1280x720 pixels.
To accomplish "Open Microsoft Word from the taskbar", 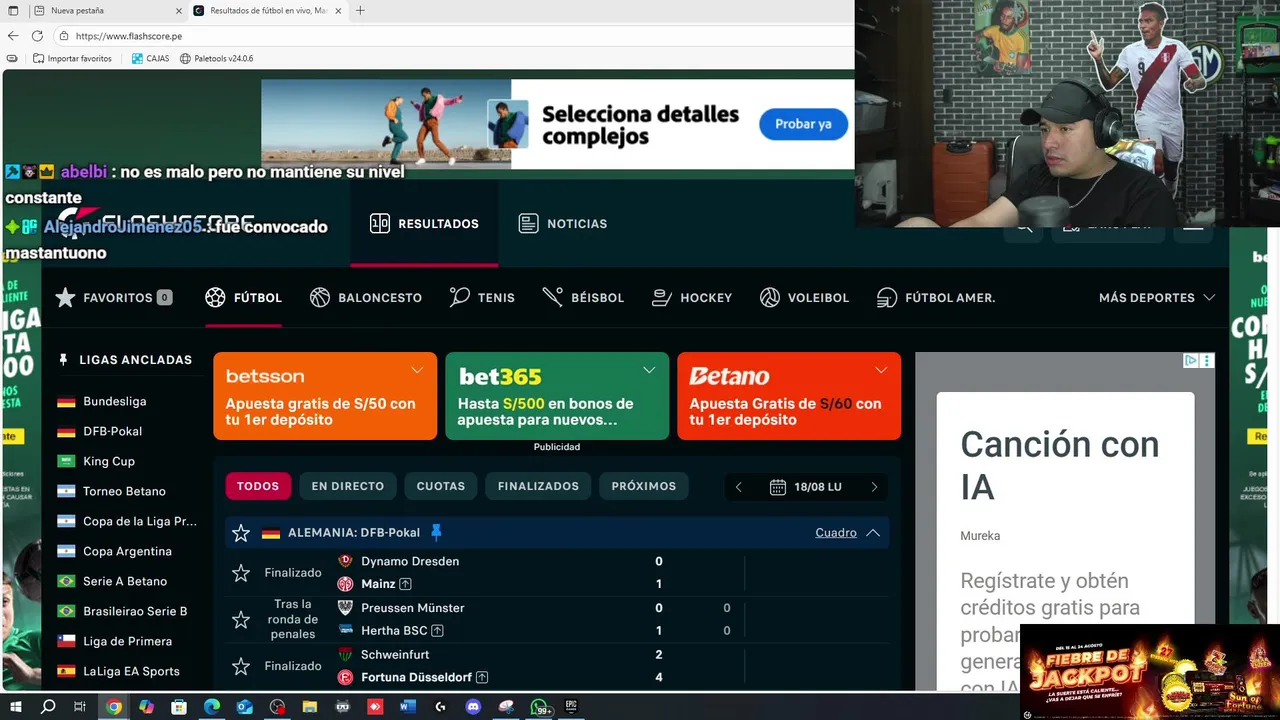I will pyautogui.click(x=408, y=707).
